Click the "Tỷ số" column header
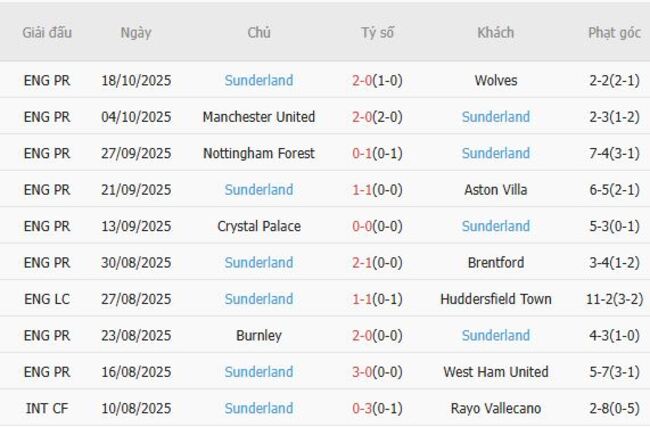The width and height of the screenshot is (650, 427). point(377,32)
